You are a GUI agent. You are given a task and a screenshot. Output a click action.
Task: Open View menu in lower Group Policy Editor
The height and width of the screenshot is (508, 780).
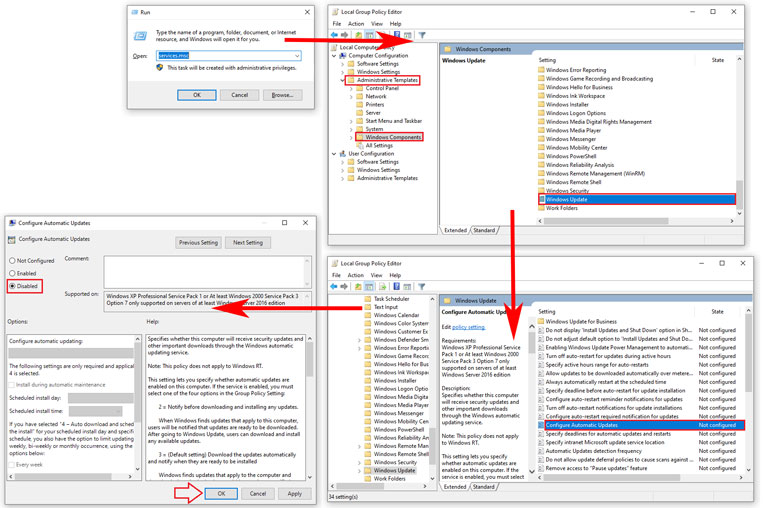[377, 275]
